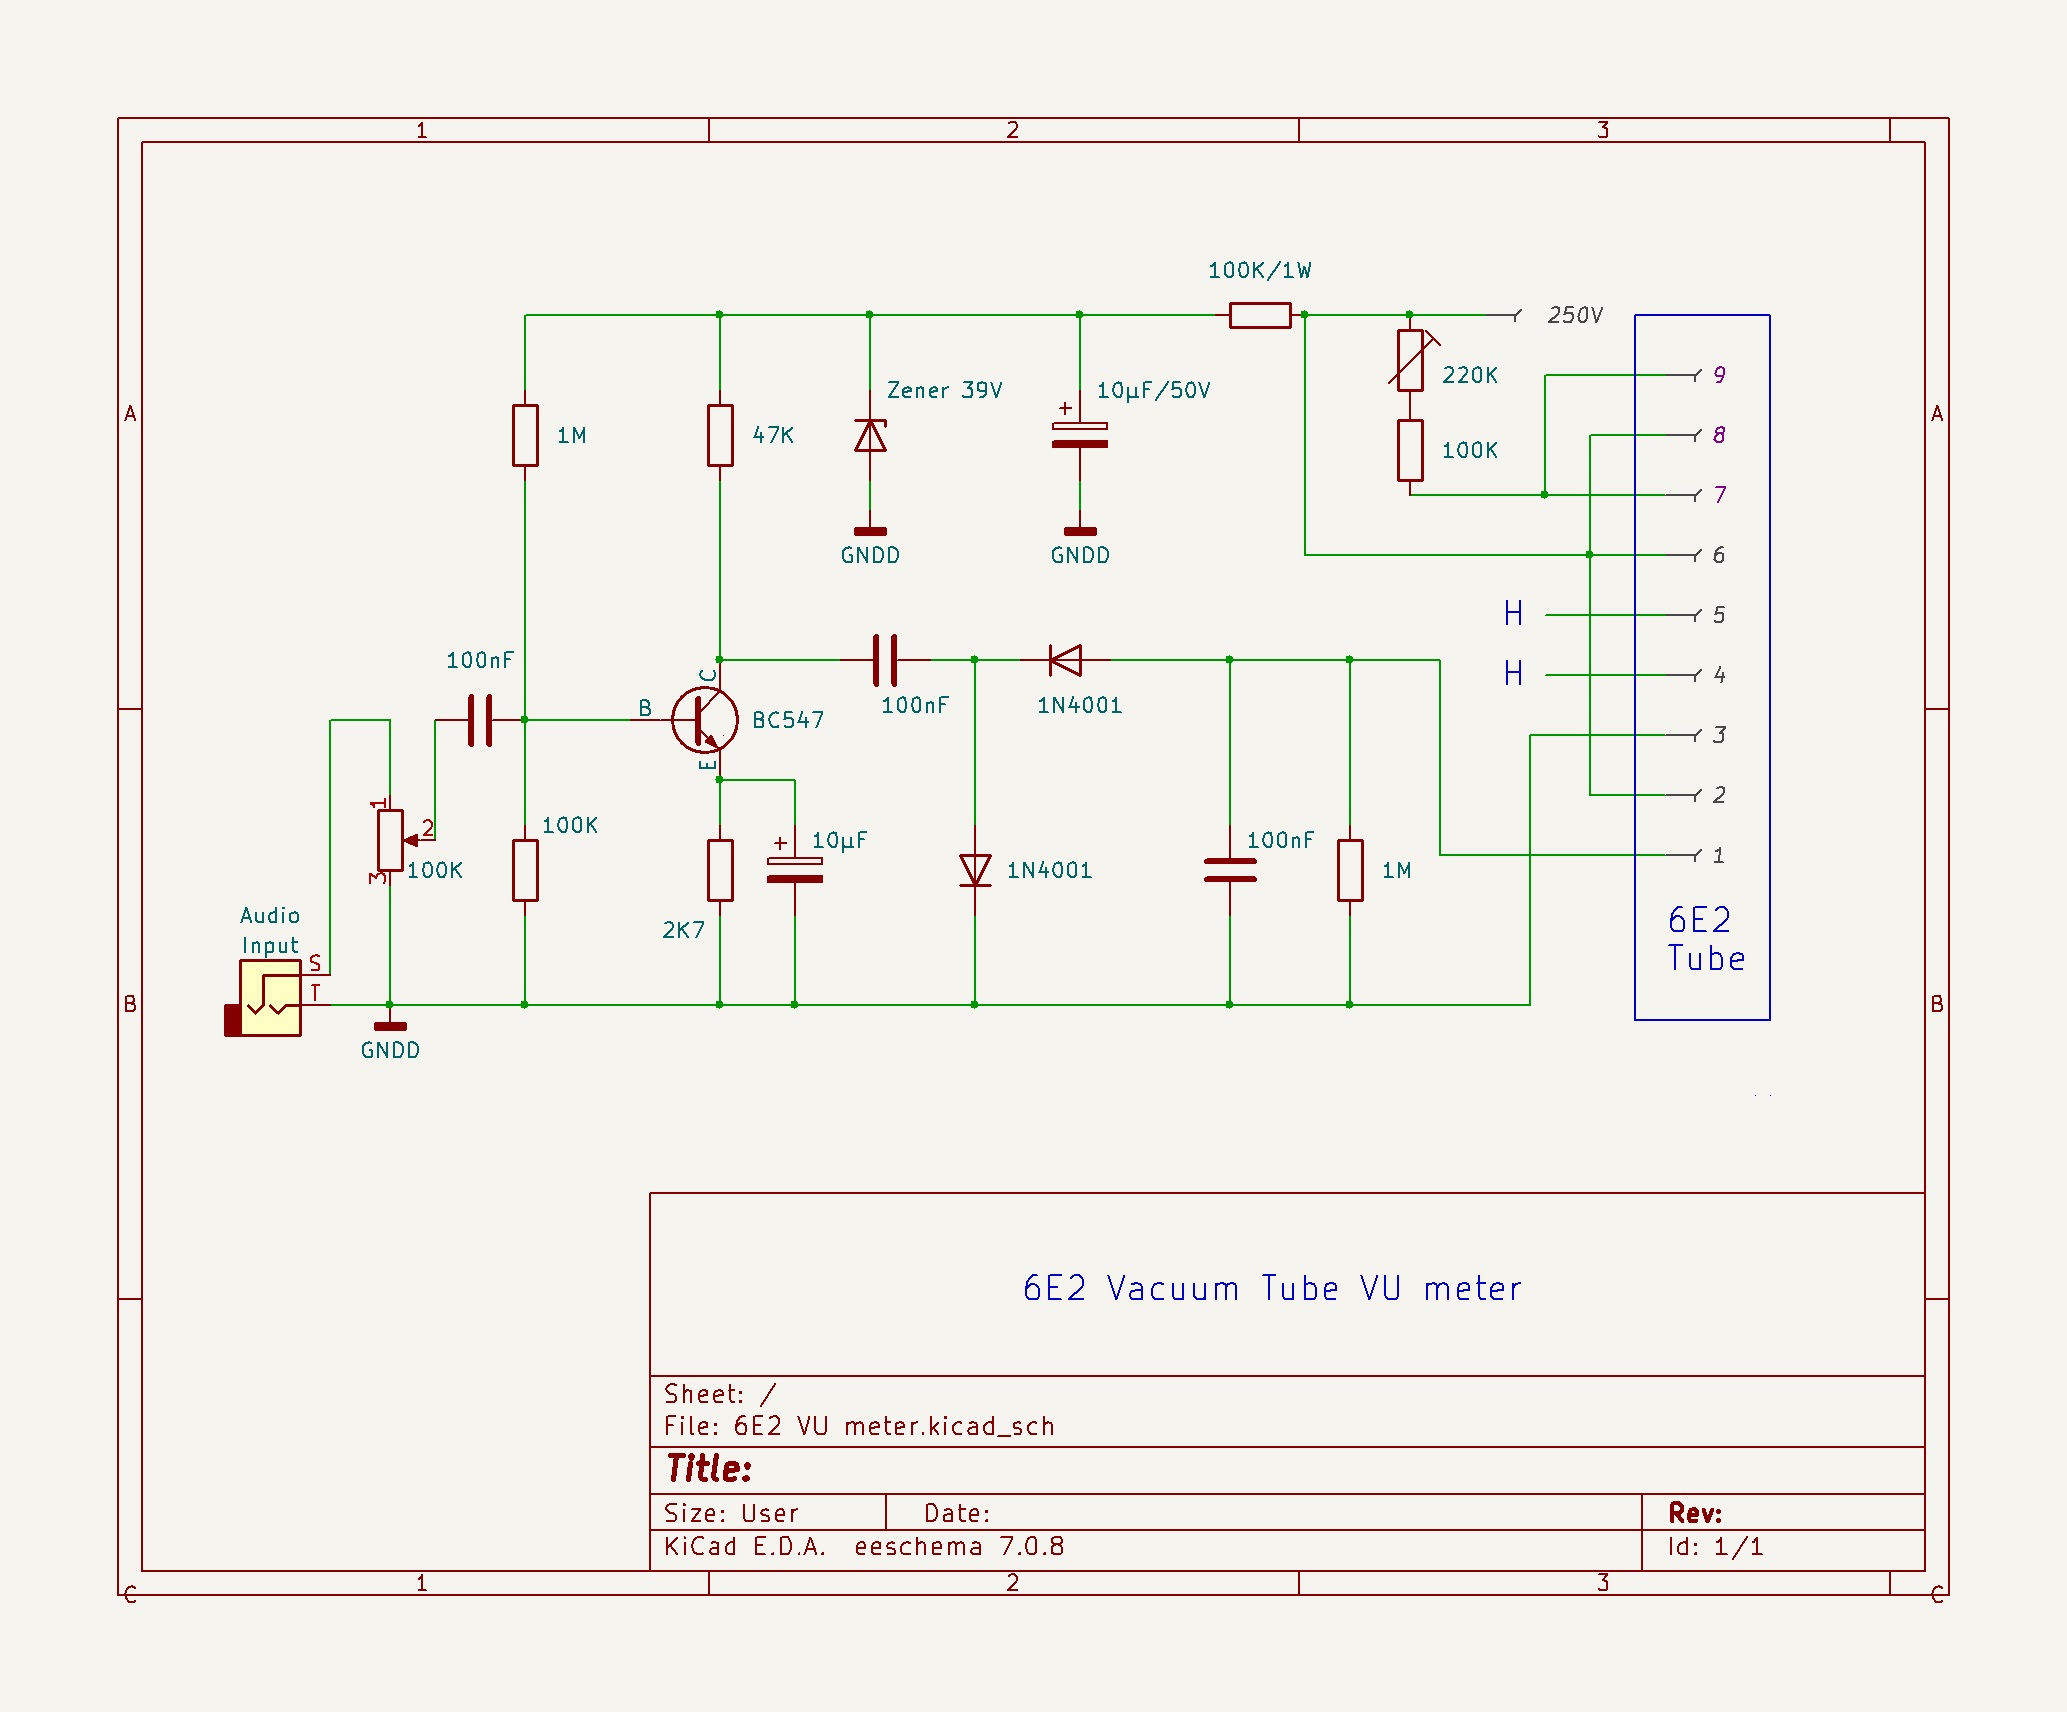Select the GNDD symbol under the Zener

(870, 533)
